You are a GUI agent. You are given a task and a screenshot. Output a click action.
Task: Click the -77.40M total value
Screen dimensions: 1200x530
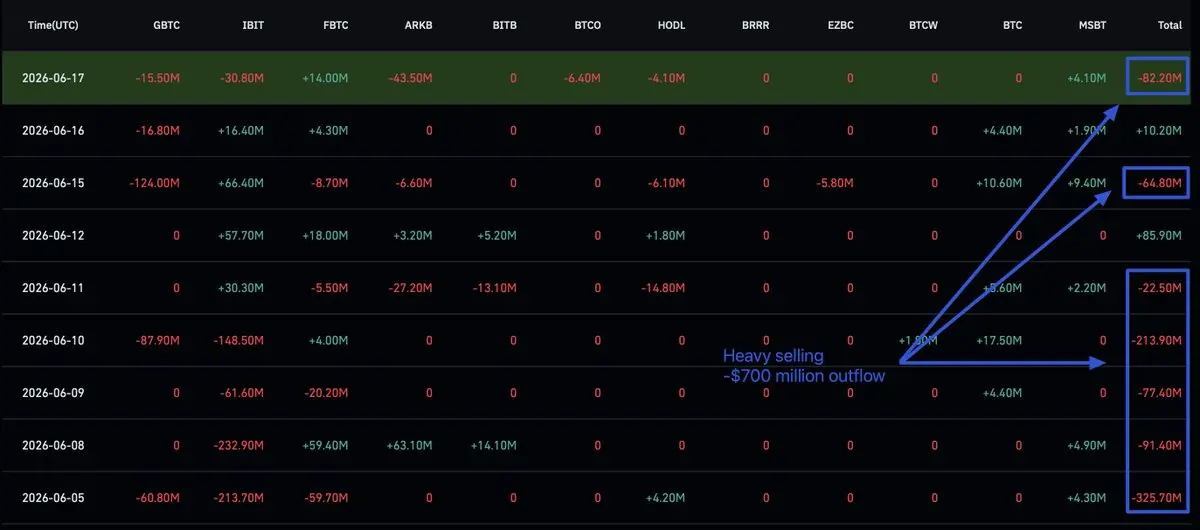(1162, 393)
